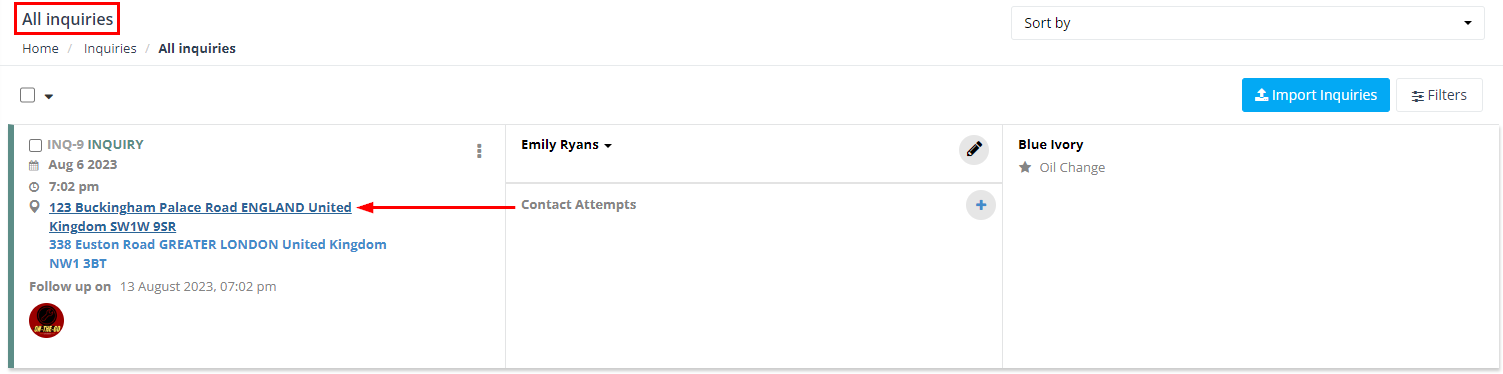Open the three-dot inquiry options menu
Image resolution: width=1503 pixels, height=374 pixels.
coord(479,151)
